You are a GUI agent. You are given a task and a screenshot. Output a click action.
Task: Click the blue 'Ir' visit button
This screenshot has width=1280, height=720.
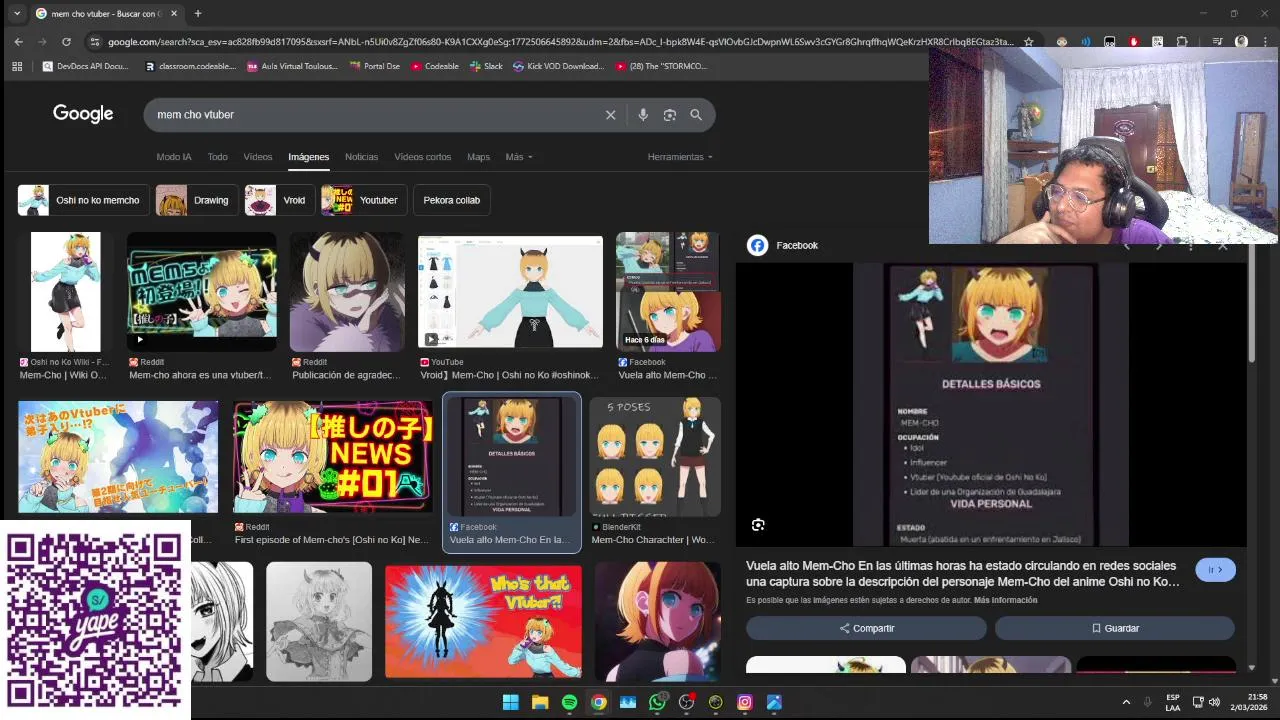coord(1215,570)
